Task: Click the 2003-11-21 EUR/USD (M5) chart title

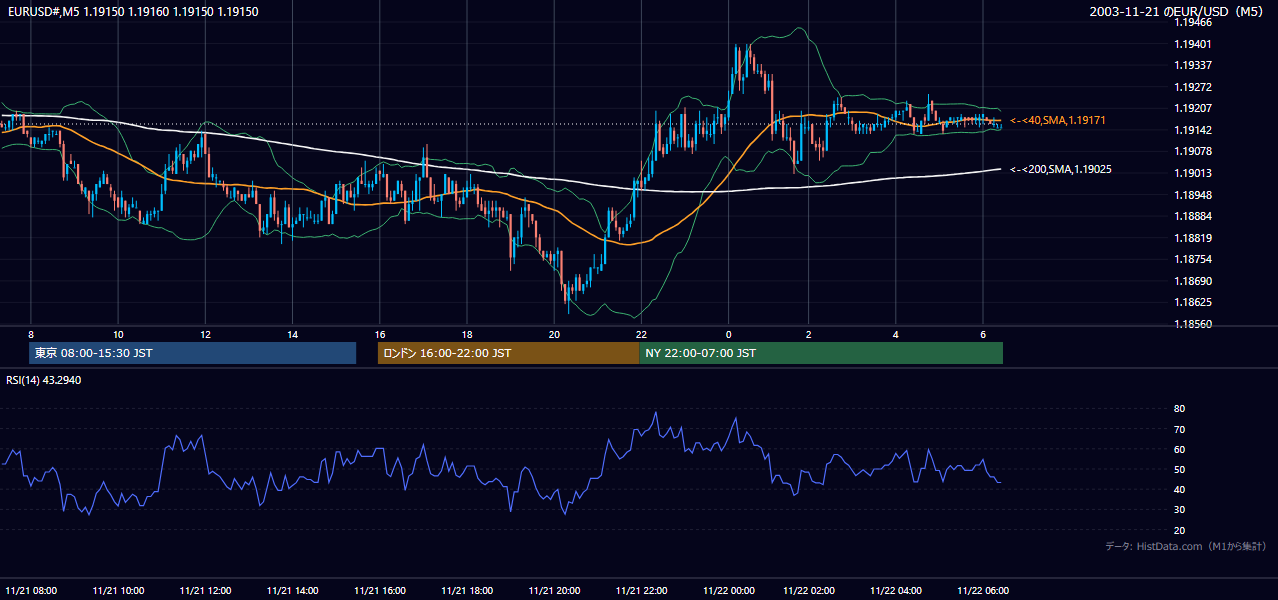Action: click(x=1178, y=11)
